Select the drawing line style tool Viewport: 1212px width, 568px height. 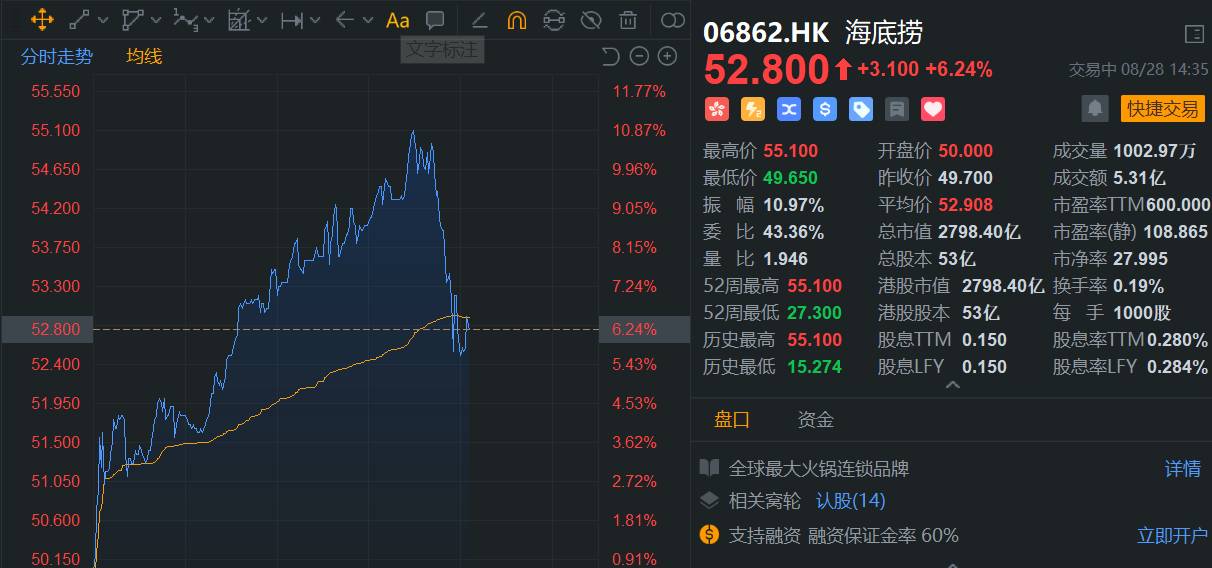pos(479,19)
